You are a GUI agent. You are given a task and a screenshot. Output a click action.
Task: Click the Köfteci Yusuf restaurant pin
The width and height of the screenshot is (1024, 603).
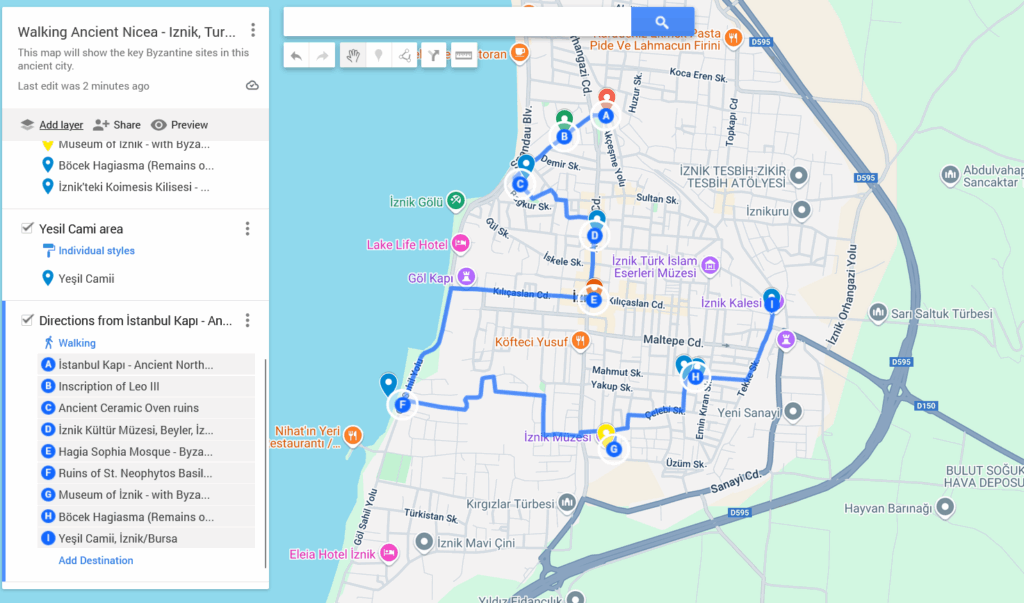(x=580, y=340)
